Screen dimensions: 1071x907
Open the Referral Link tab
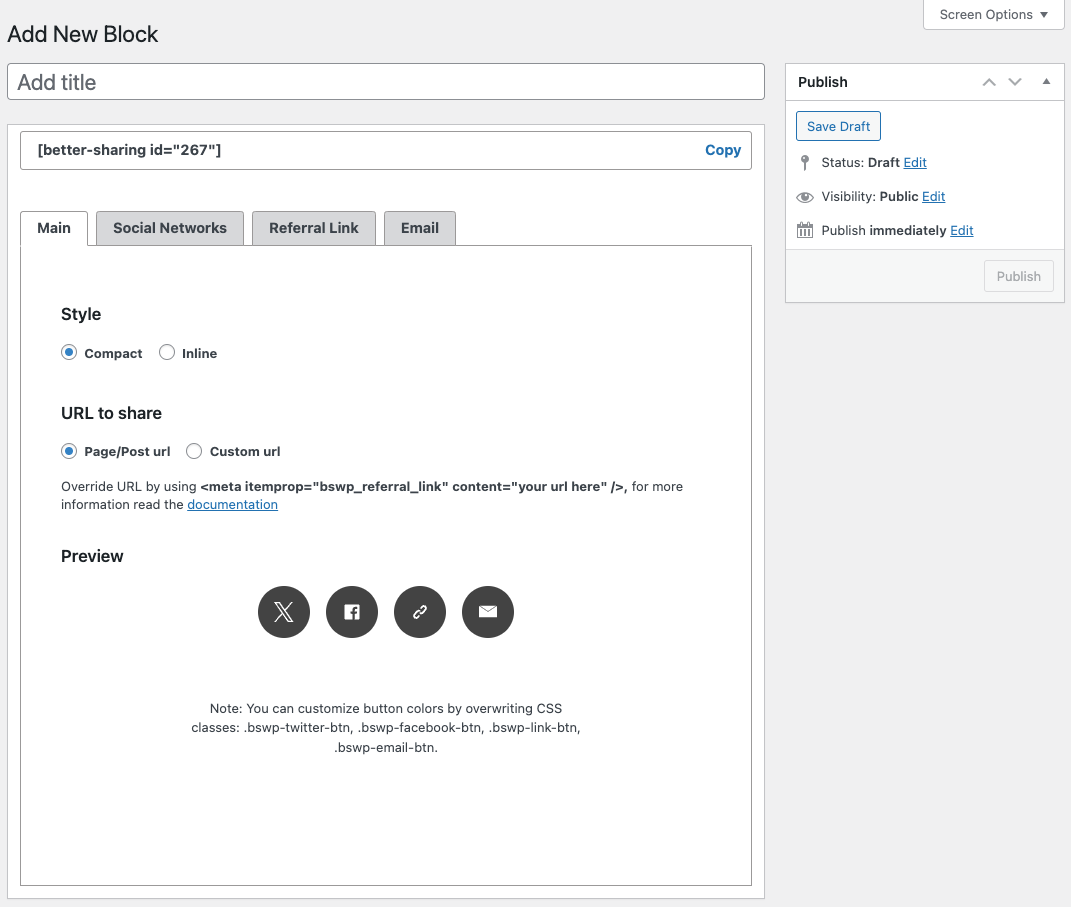313,228
